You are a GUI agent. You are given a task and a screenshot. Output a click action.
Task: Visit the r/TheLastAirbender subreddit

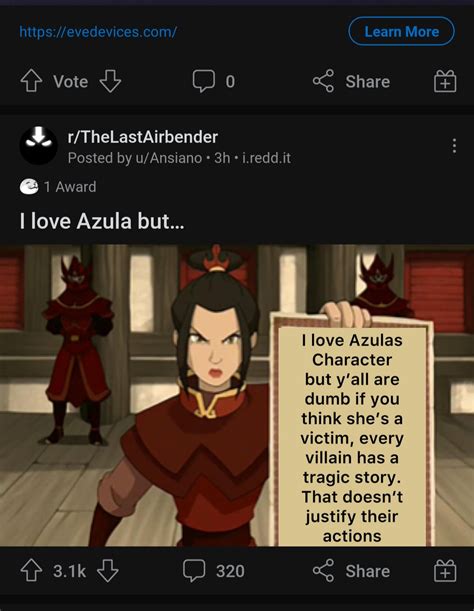click(143, 137)
